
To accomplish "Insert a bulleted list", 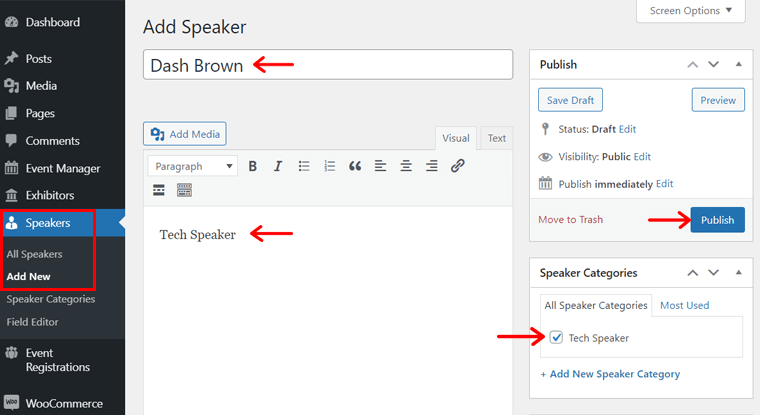I will tap(304, 166).
